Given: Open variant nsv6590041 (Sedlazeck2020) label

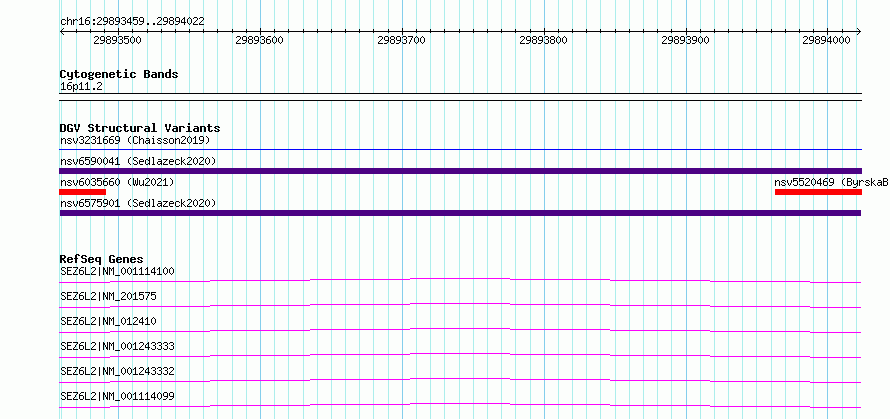Looking at the screenshot, I should point(138,161).
